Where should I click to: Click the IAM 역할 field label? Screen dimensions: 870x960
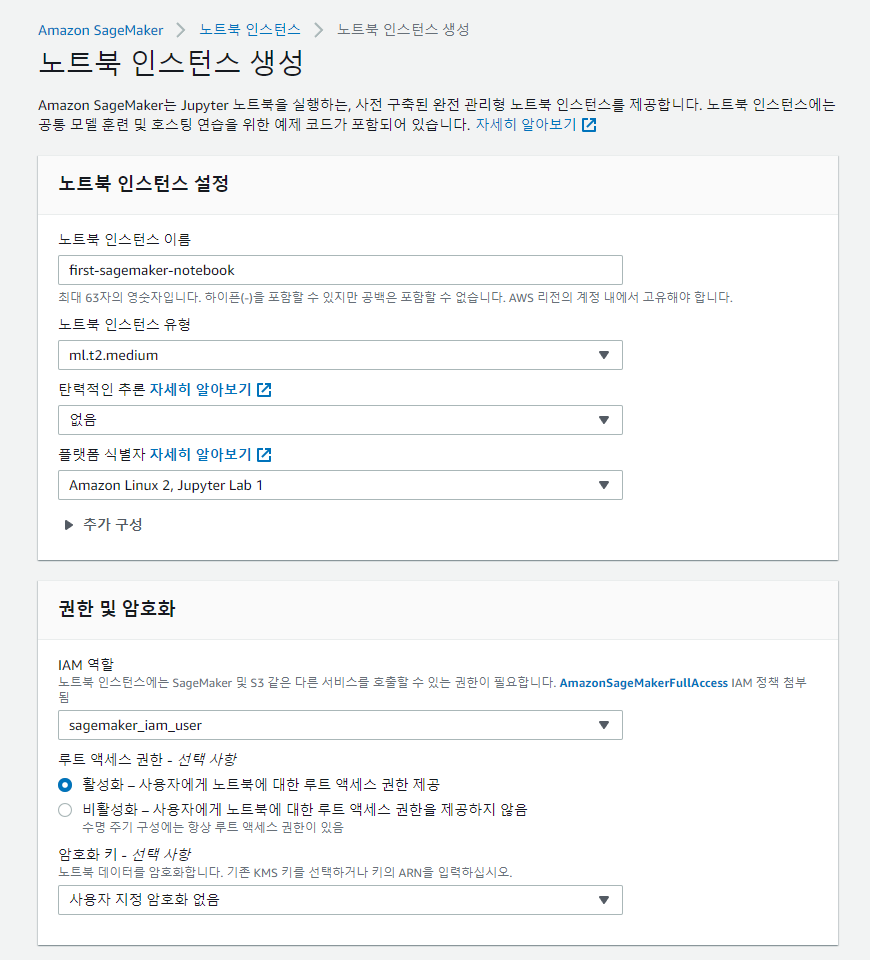[x=86, y=664]
